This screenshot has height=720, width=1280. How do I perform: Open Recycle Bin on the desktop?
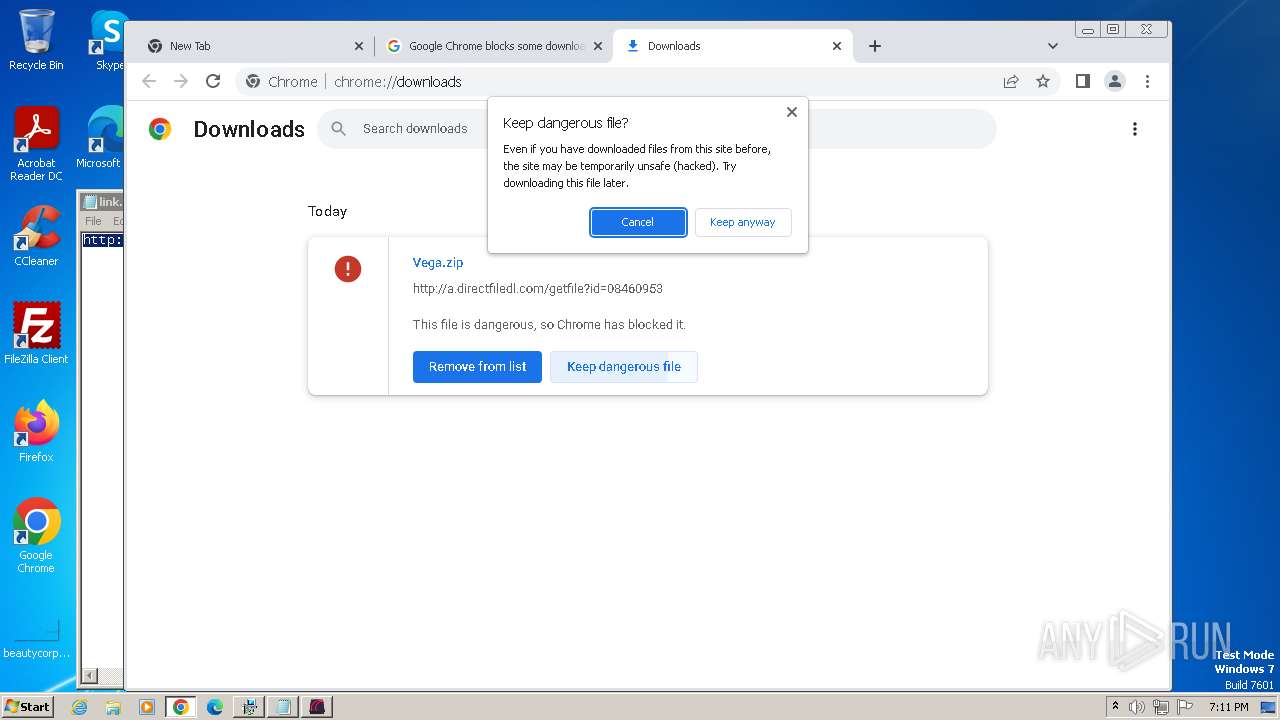tap(36, 40)
